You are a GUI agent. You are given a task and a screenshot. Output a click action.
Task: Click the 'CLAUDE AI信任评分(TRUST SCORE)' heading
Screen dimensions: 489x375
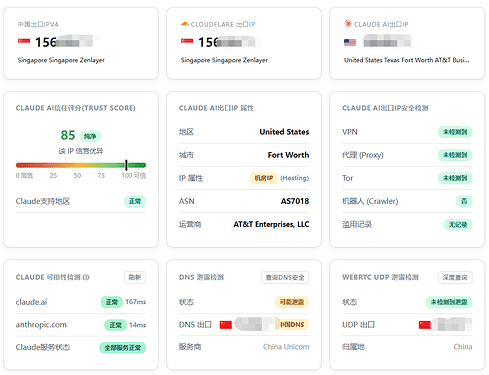click(76, 108)
